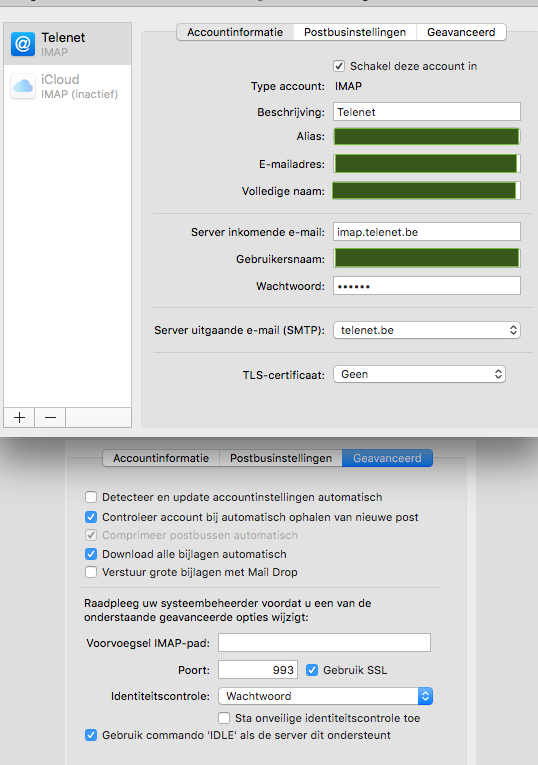Switch to upper Accountinformatie tab

click(x=235, y=32)
